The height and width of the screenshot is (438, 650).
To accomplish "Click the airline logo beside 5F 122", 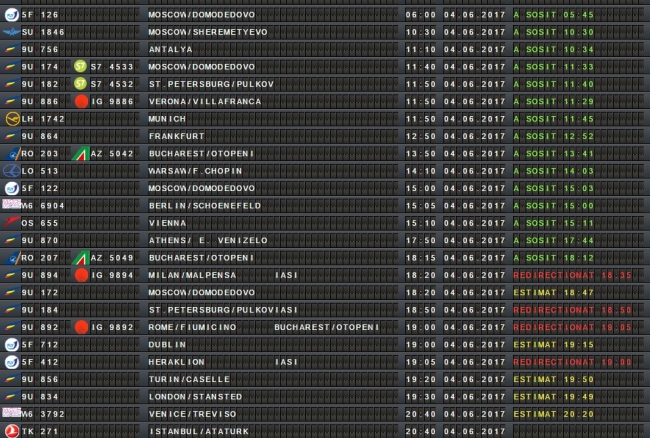I will tap(12, 188).
